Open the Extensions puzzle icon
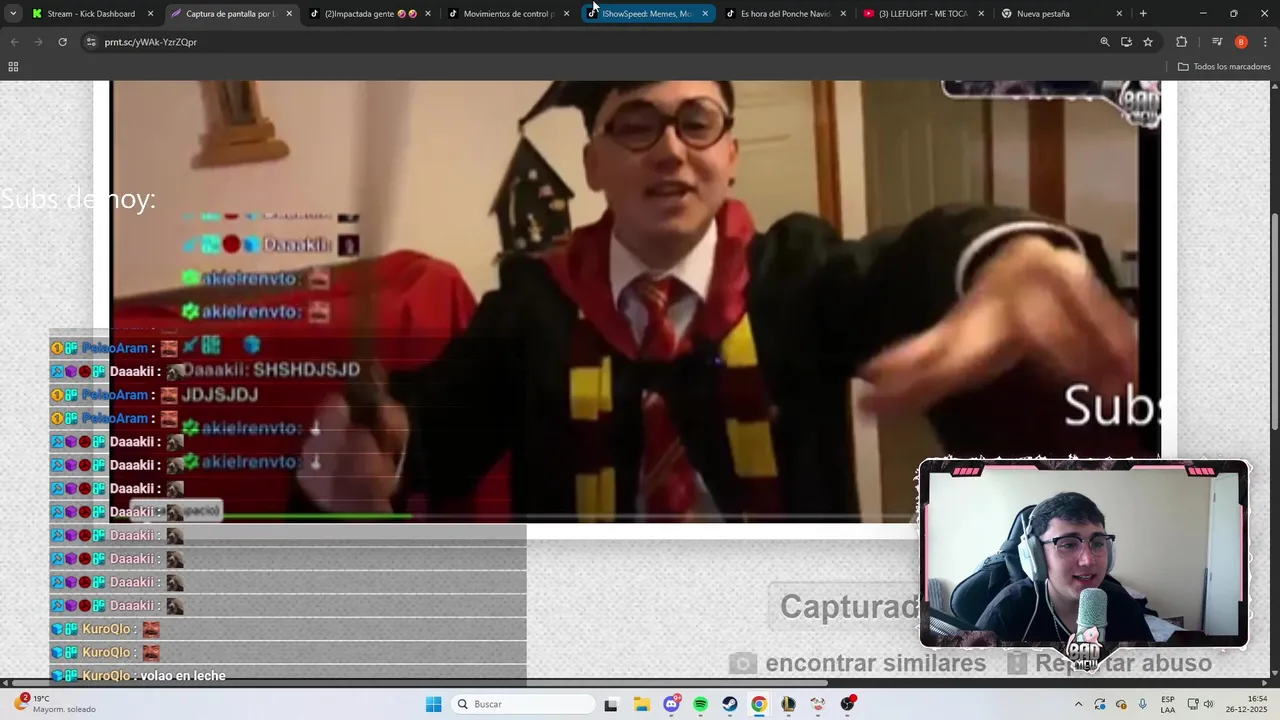This screenshot has width=1280, height=720. [1182, 42]
